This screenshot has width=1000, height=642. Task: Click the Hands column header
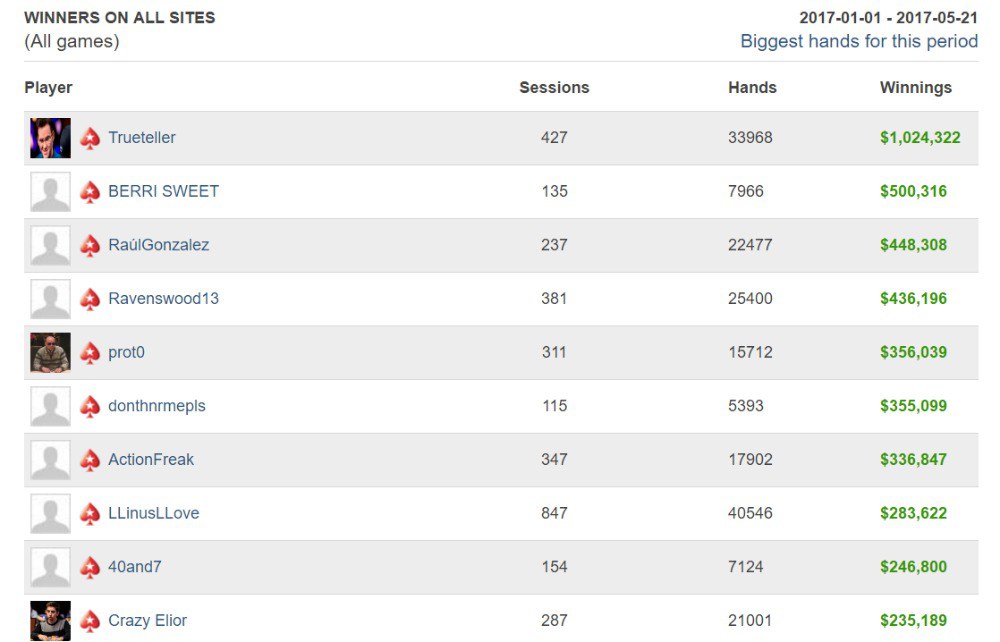coord(752,88)
